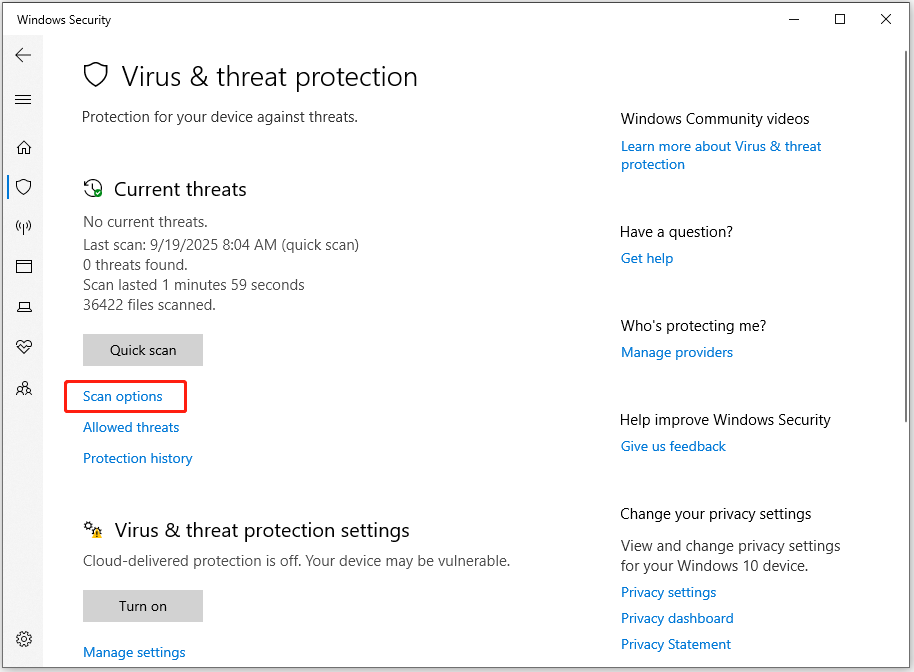
Task: Turn on cloud-delivered protection
Action: 142,606
